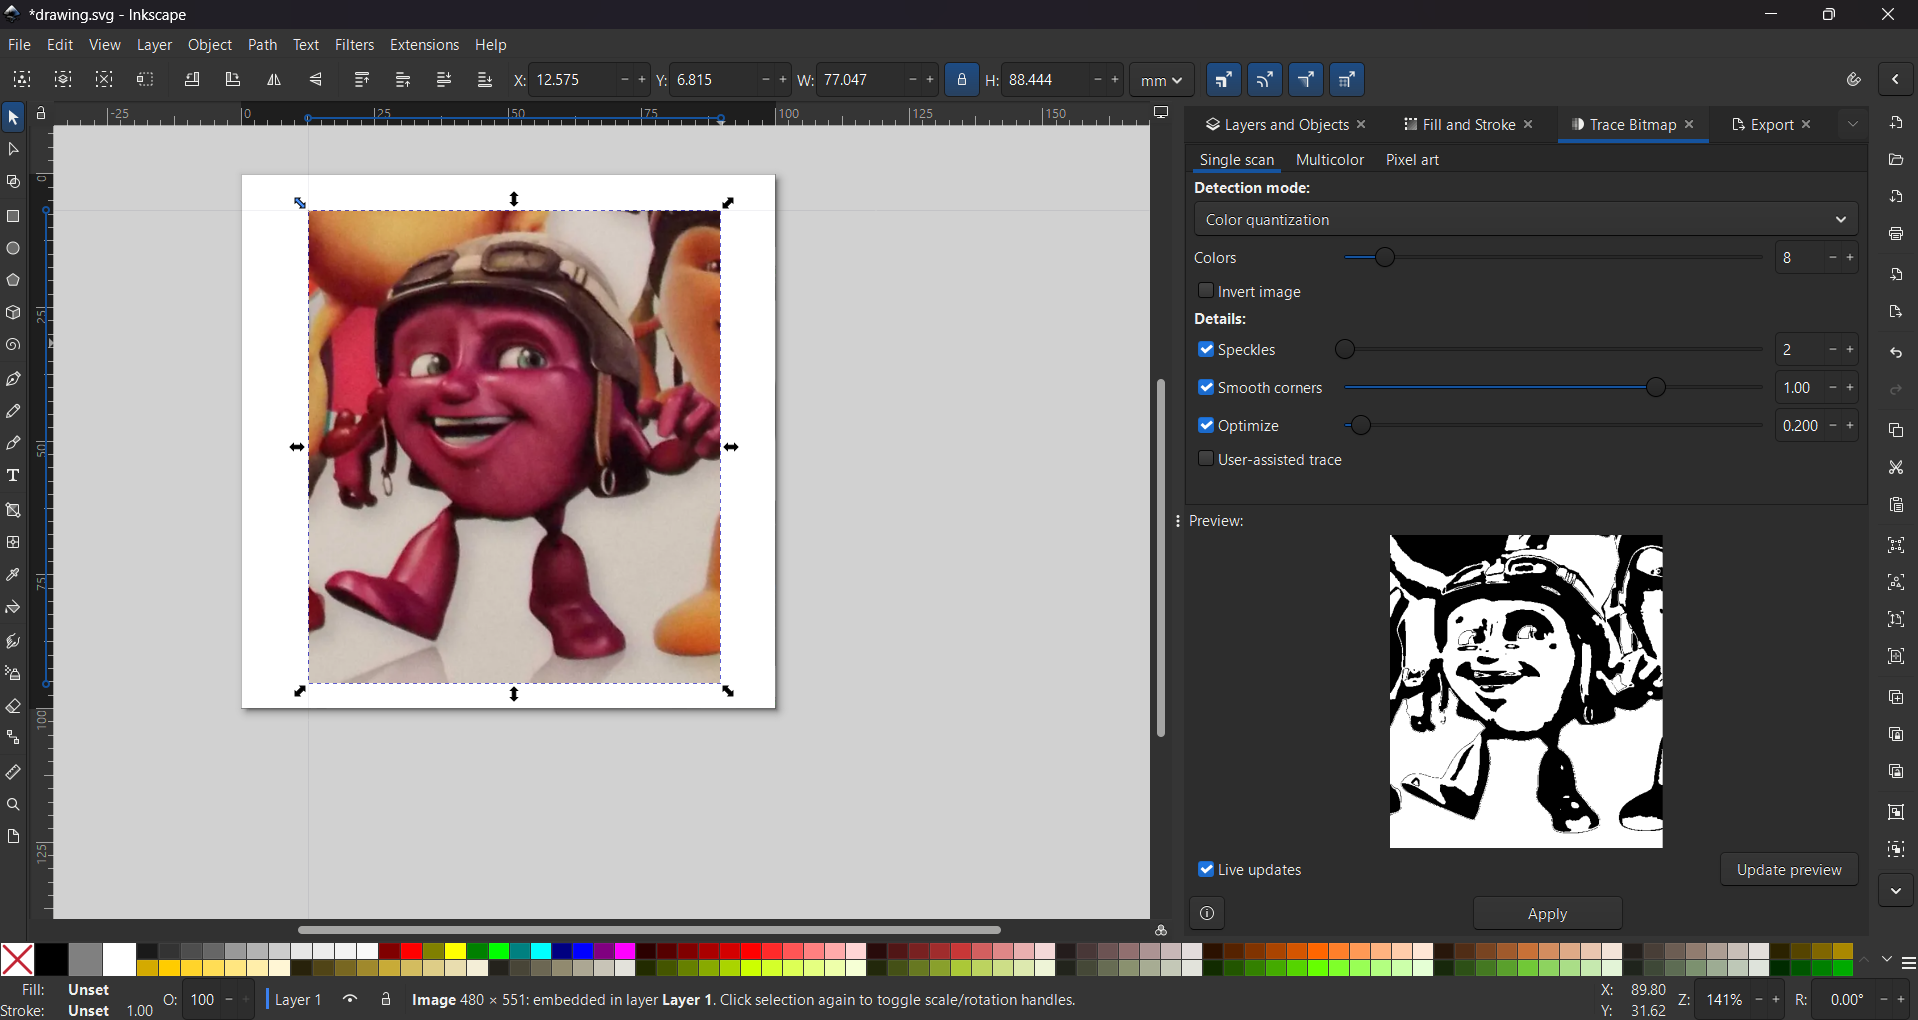Toggle Layer 1 visibility eye
This screenshot has height=1020, width=1918.
[x=350, y=999]
